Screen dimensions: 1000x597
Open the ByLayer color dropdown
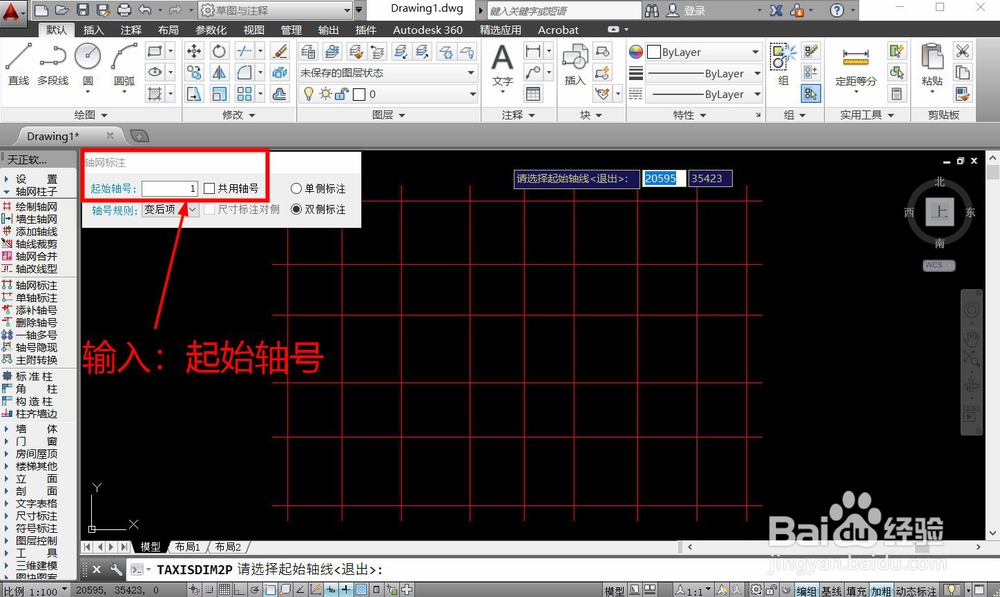(703, 52)
